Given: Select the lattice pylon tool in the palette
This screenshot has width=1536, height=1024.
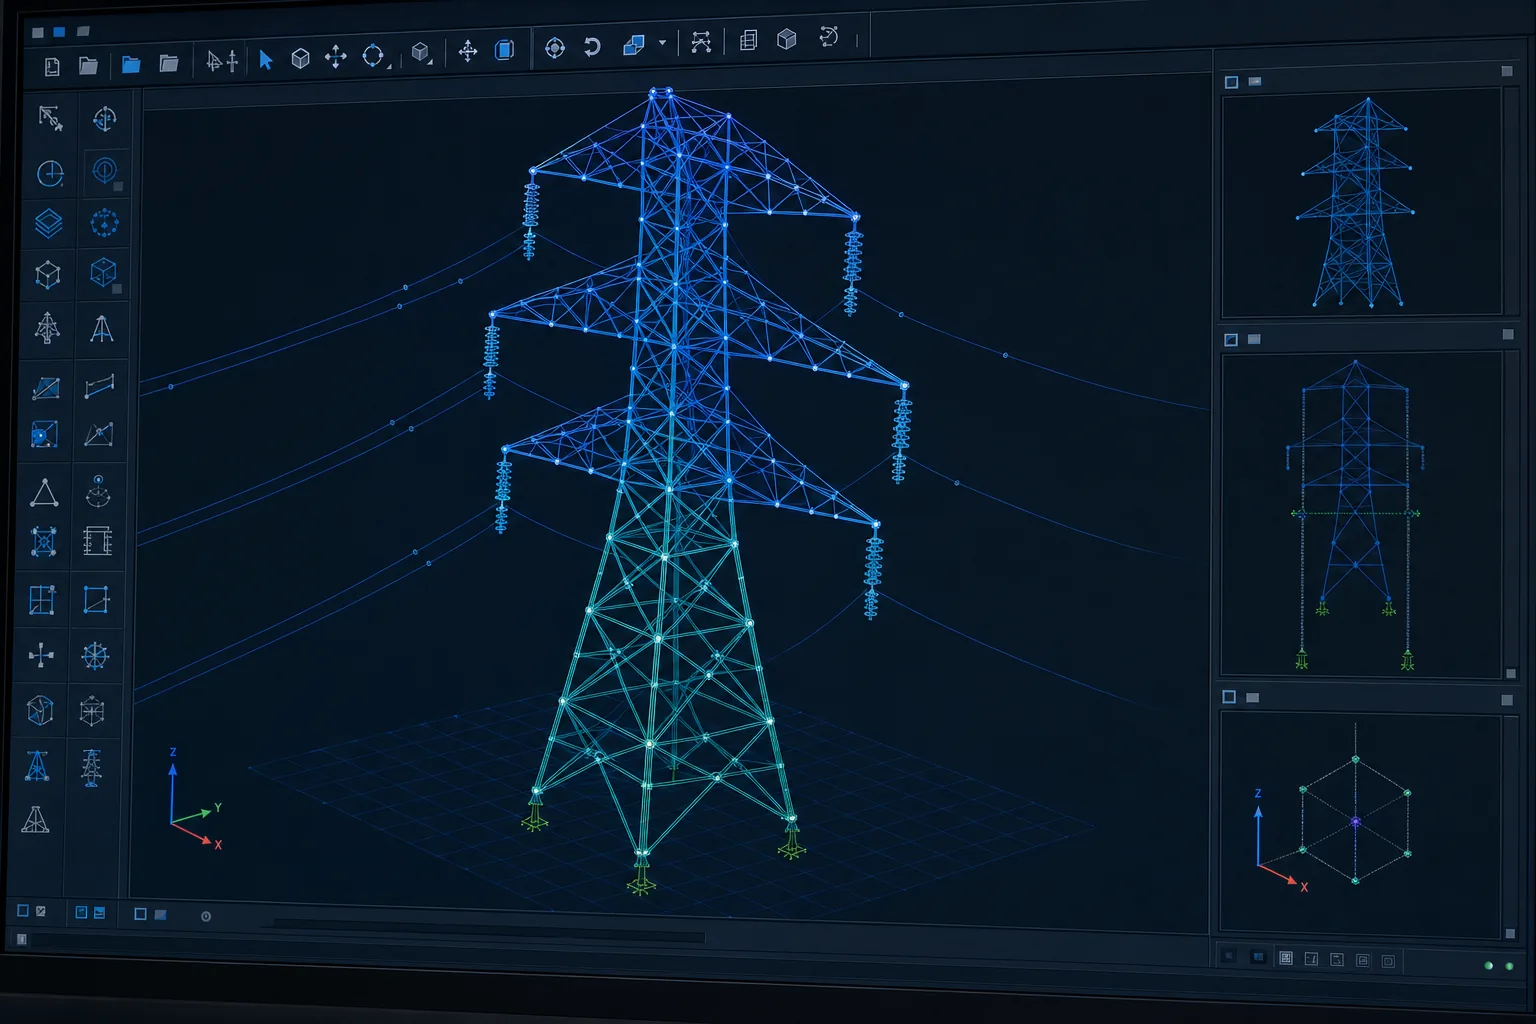Looking at the screenshot, I should (x=47, y=328).
